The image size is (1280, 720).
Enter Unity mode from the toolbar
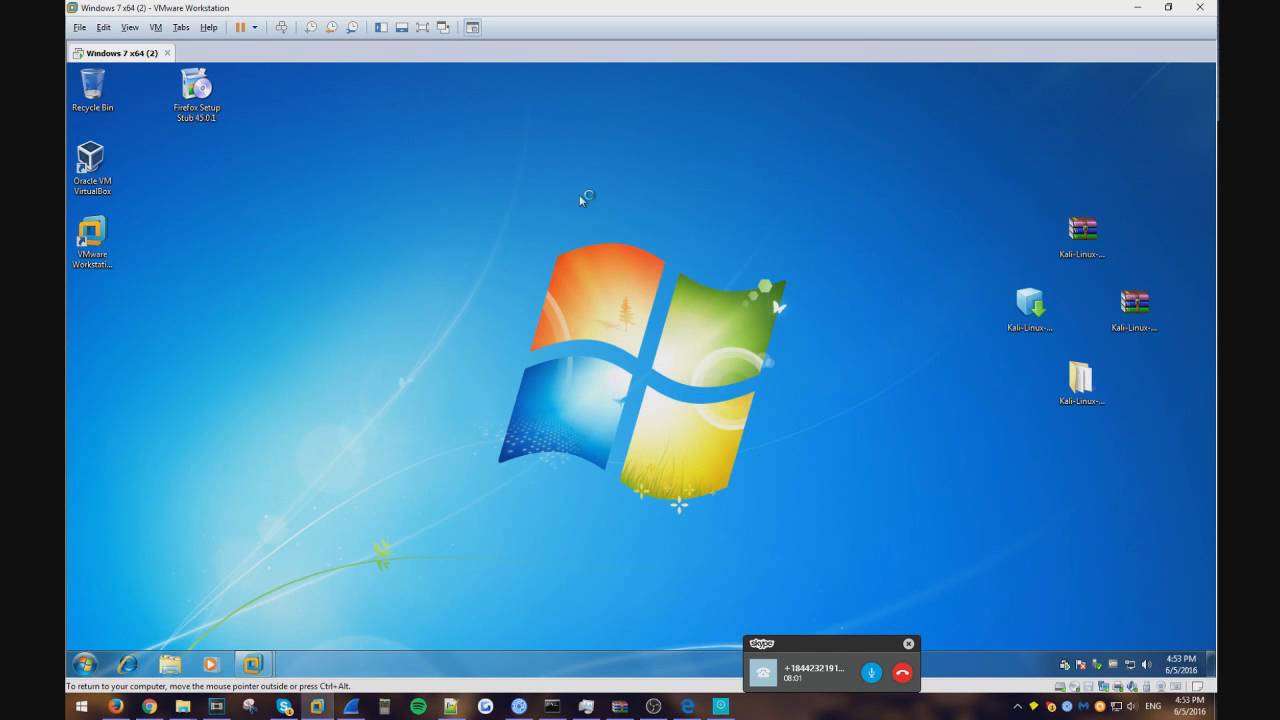pos(443,27)
